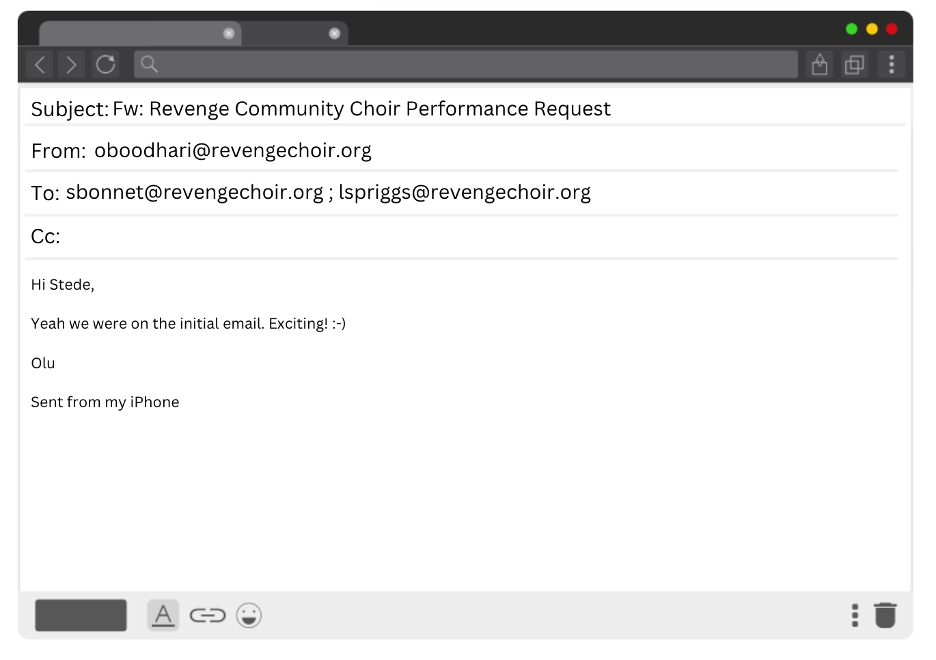Image resolution: width=936 pixels, height=660 pixels.
Task: Close the second browser tab
Action: 334,33
